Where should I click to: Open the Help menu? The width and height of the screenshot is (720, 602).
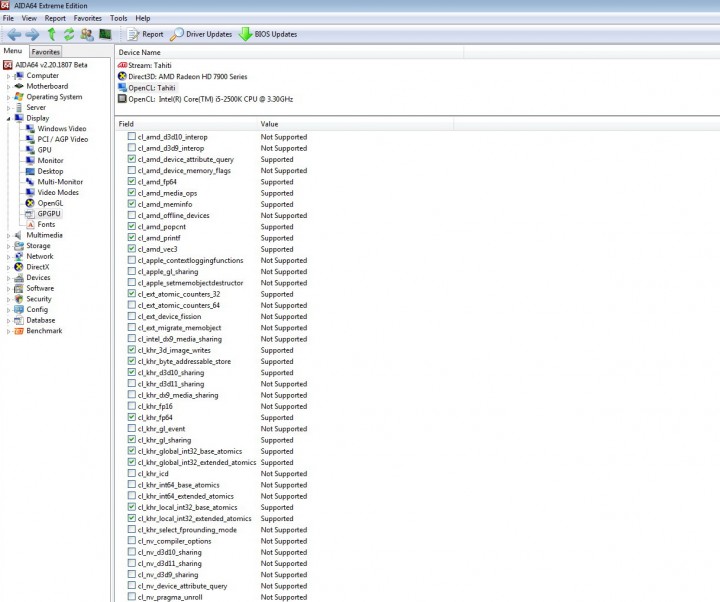point(142,18)
